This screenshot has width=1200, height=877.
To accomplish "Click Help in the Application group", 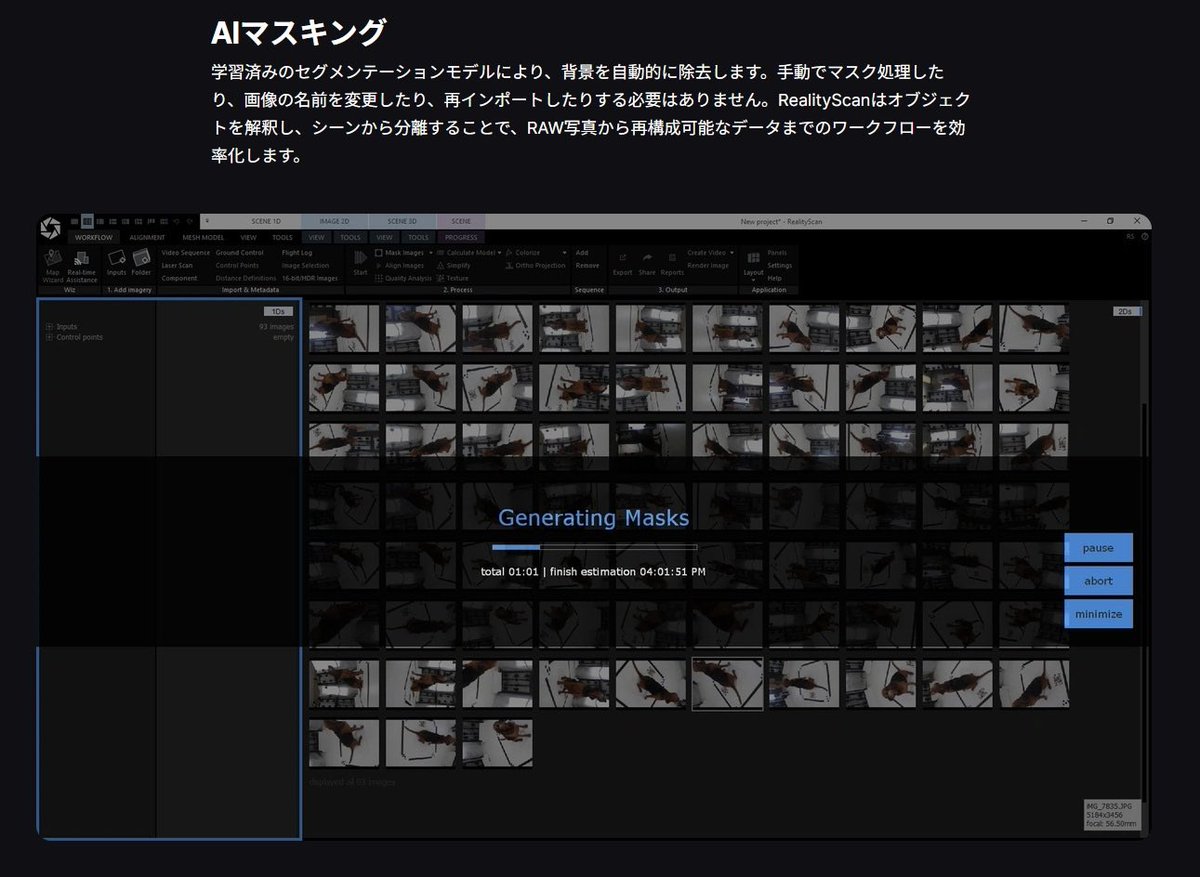I will coord(774,278).
